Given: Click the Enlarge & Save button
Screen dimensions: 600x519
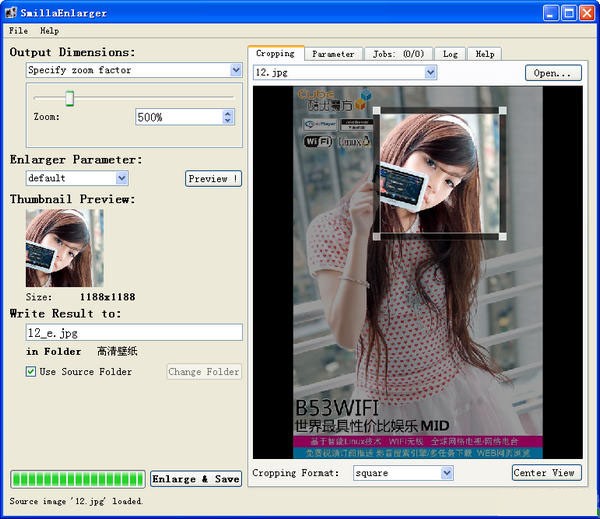Looking at the screenshot, I should tap(196, 479).
